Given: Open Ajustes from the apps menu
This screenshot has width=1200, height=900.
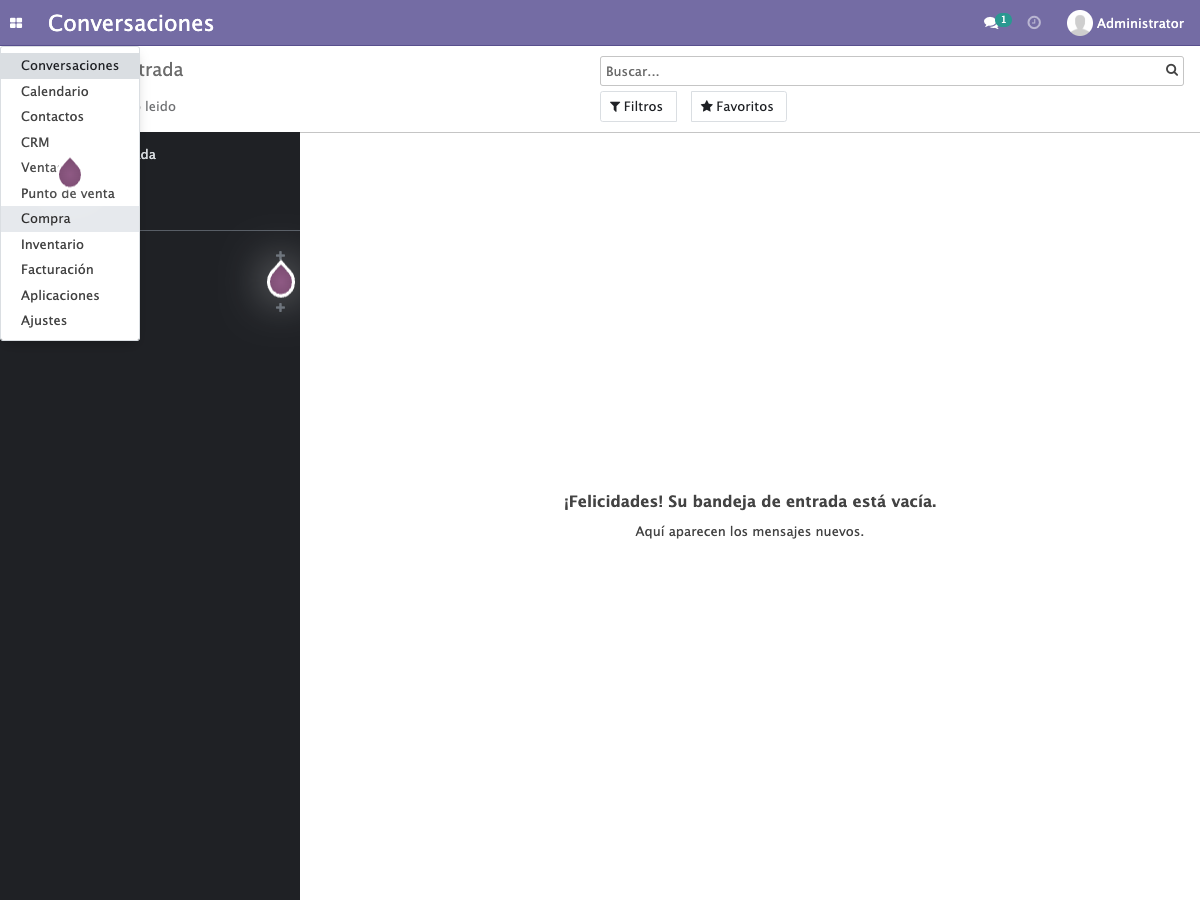Looking at the screenshot, I should [70, 321].
